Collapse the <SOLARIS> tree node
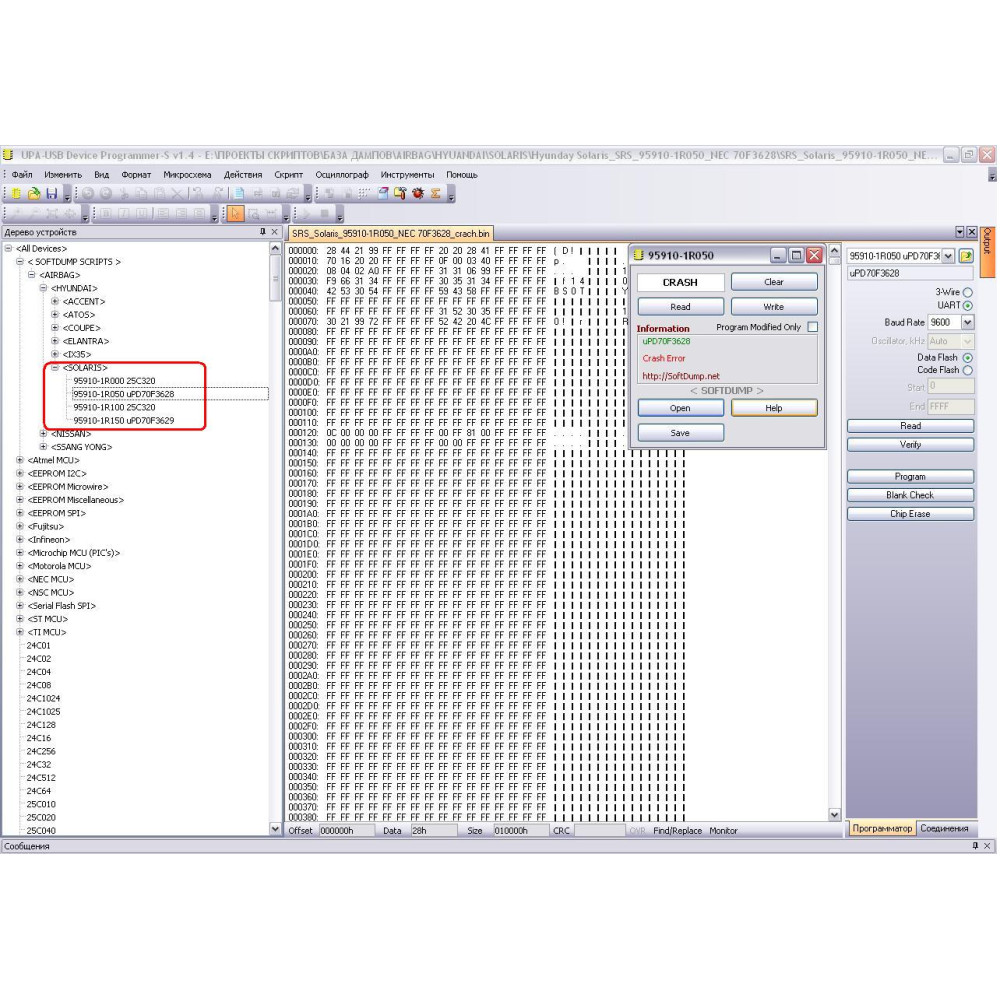Viewport: 1000px width, 1000px height. (x=55, y=367)
